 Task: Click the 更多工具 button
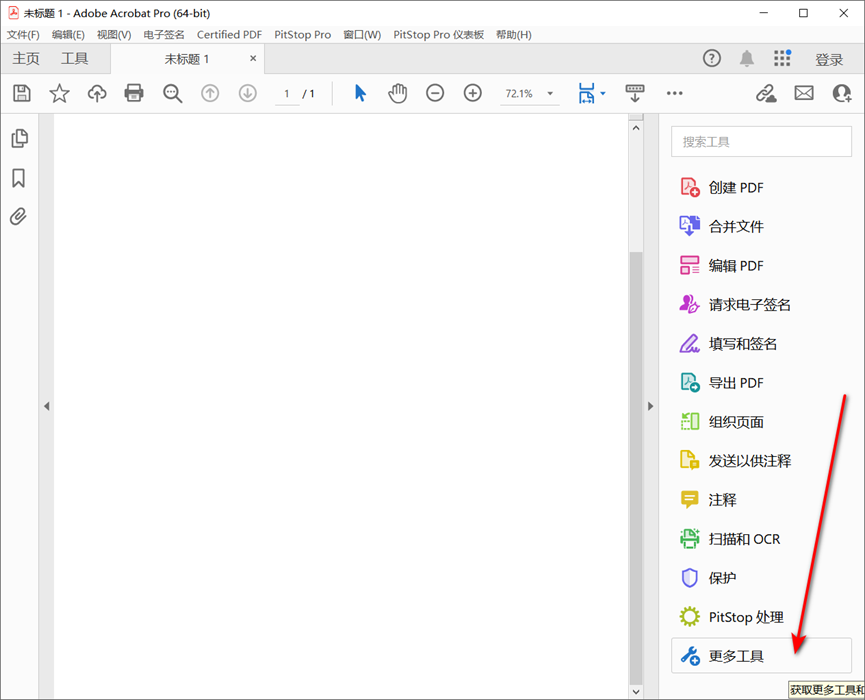(761, 656)
